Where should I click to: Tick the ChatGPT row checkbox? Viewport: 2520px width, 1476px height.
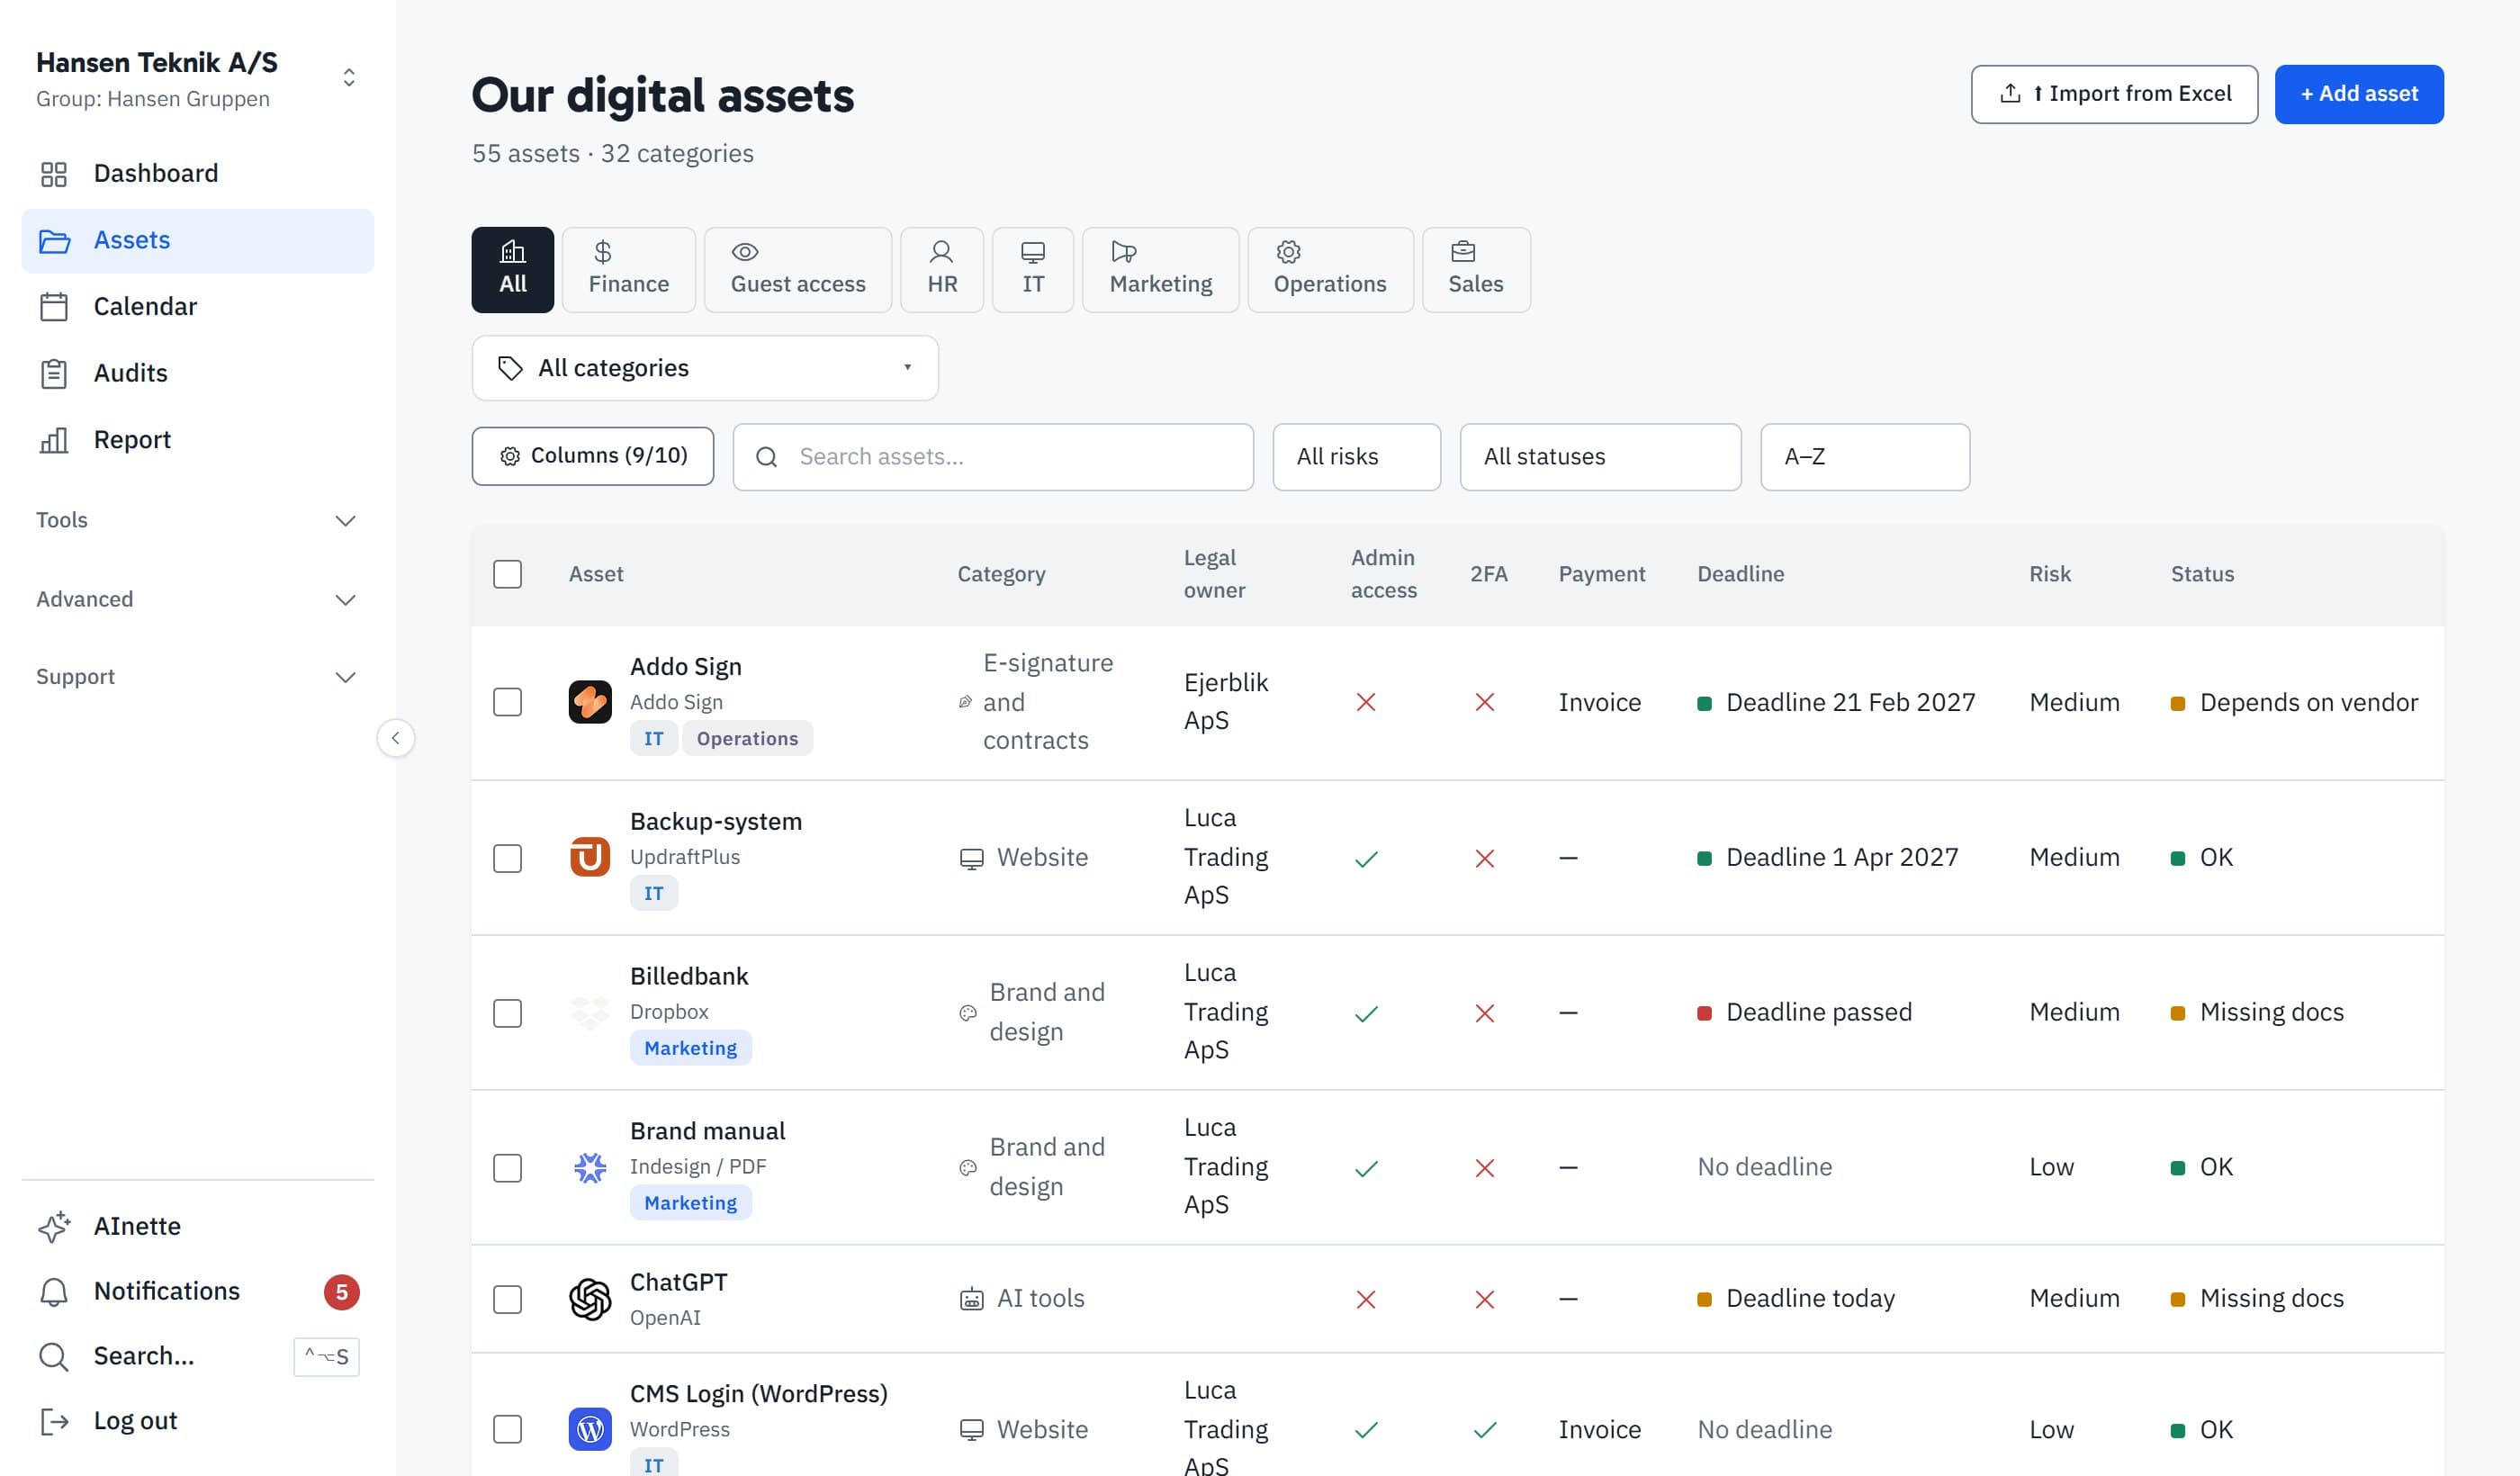(508, 1299)
